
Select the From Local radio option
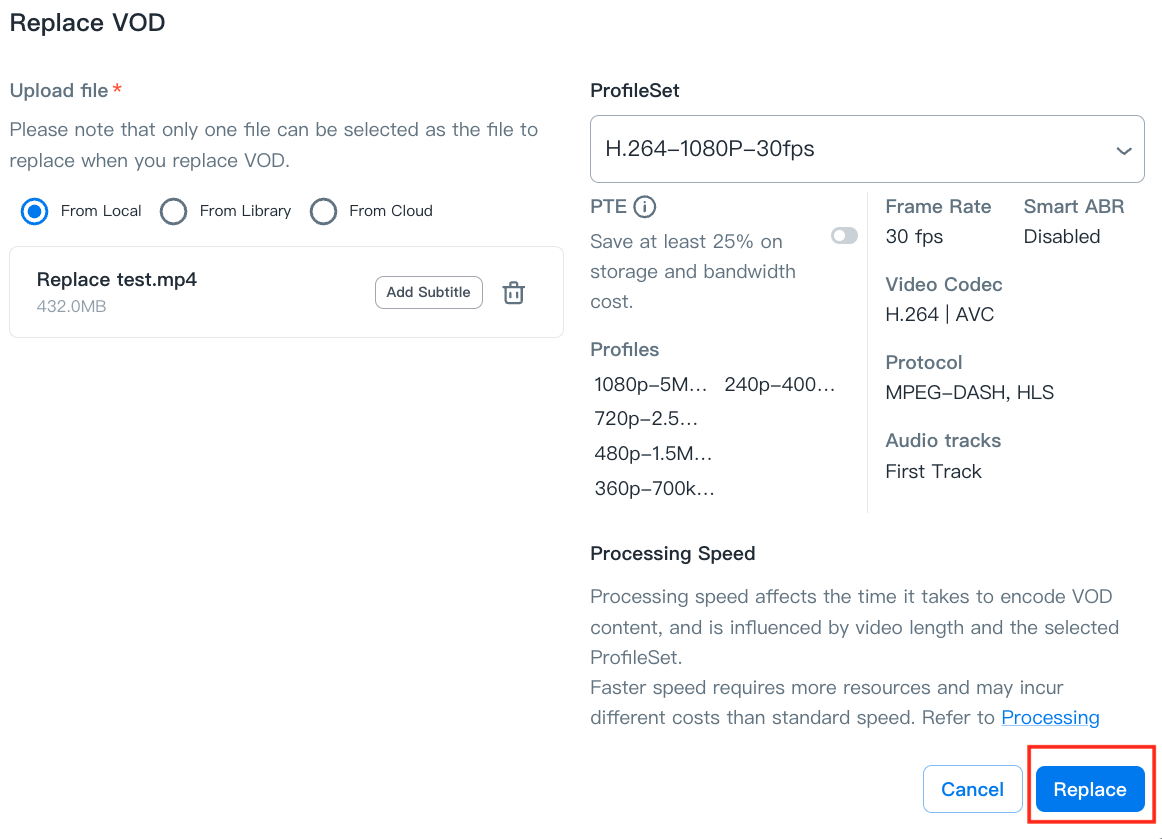[x=35, y=211]
